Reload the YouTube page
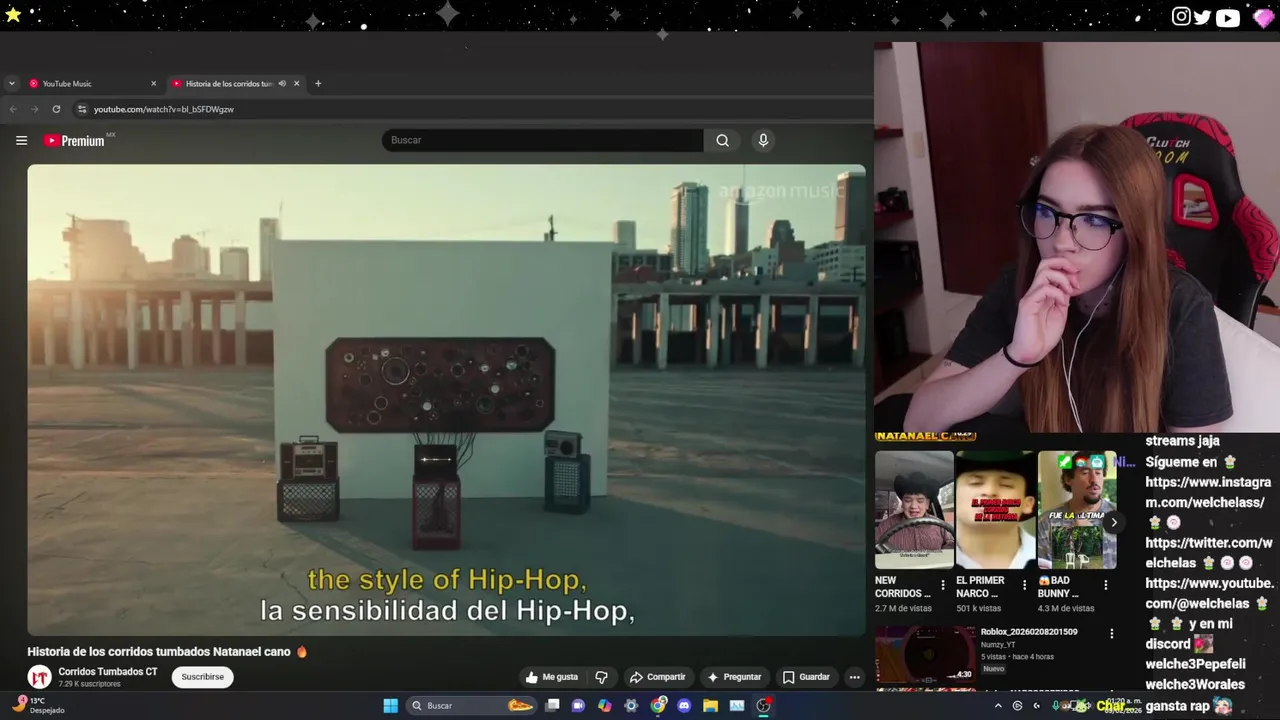This screenshot has height=720, width=1280. [56, 109]
